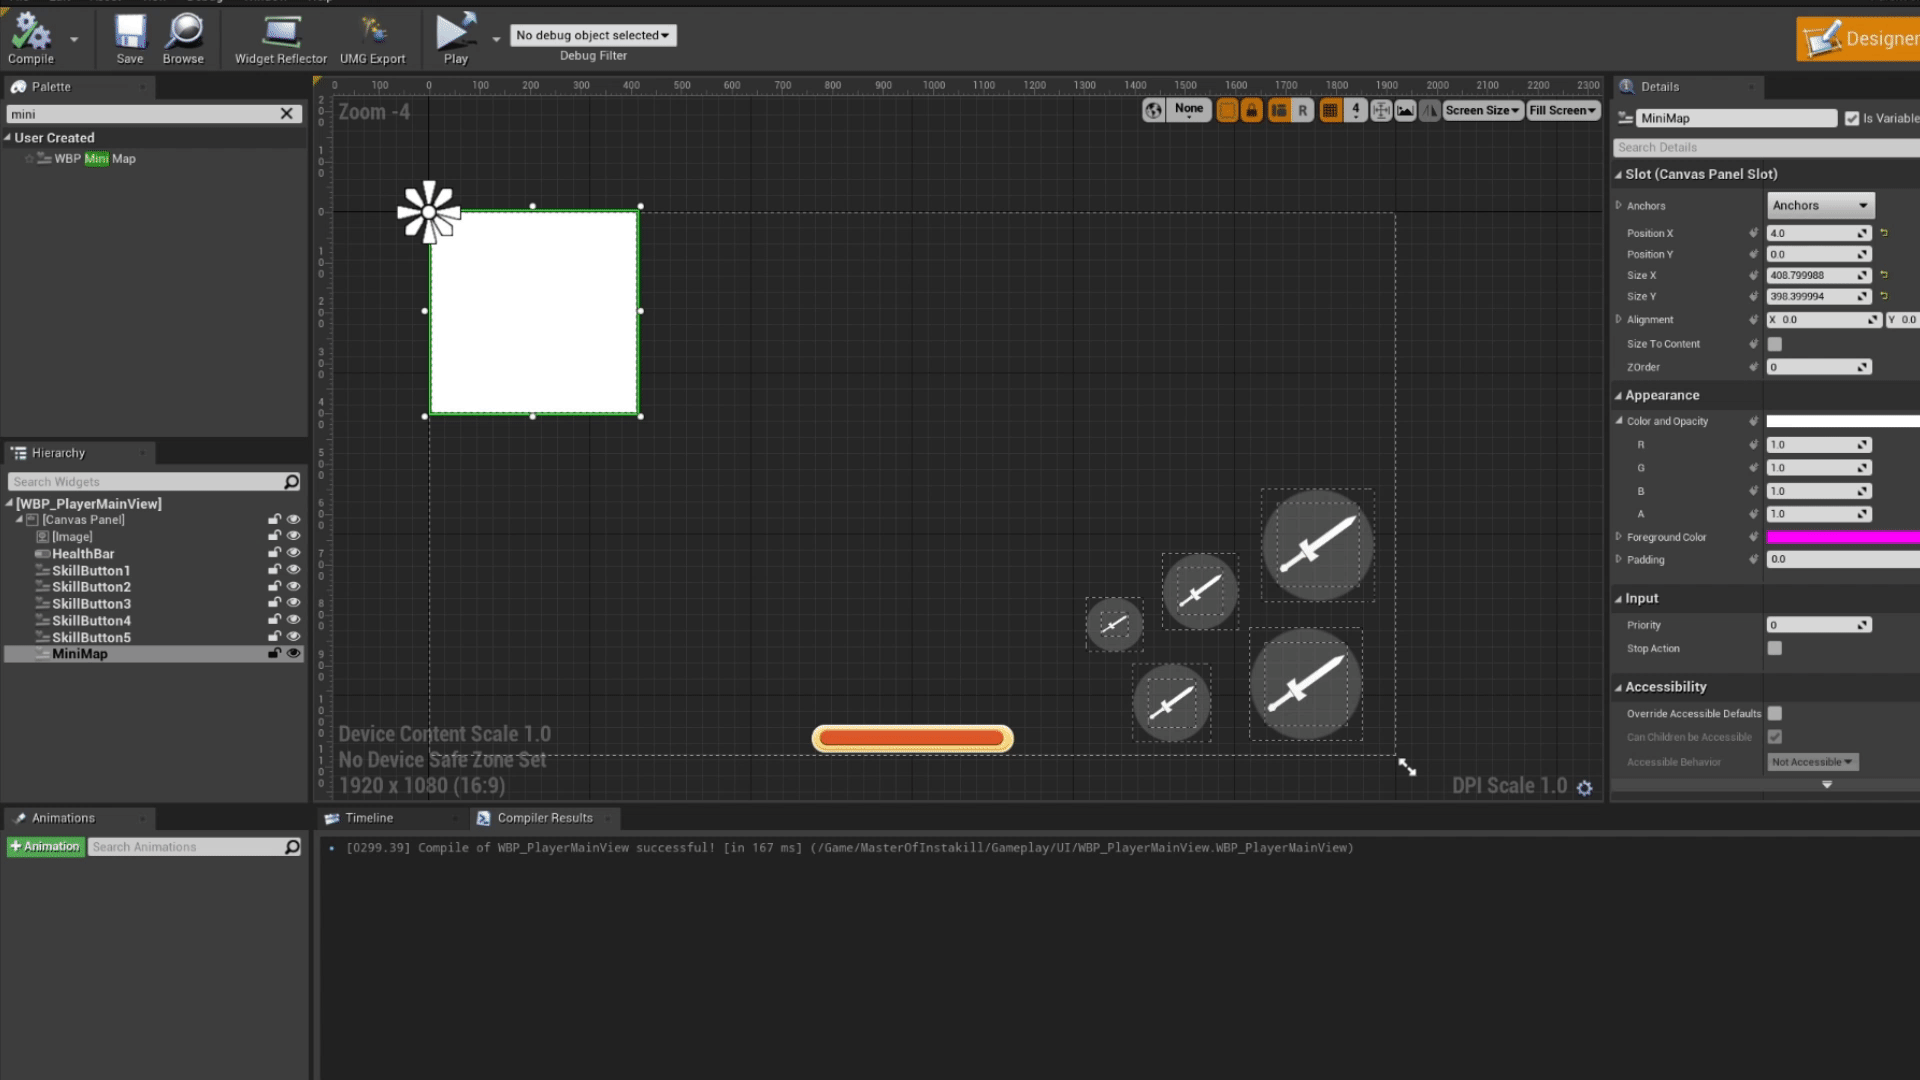Click the Compile blueprint icon
The height and width of the screenshot is (1080, 1920).
(x=30, y=33)
